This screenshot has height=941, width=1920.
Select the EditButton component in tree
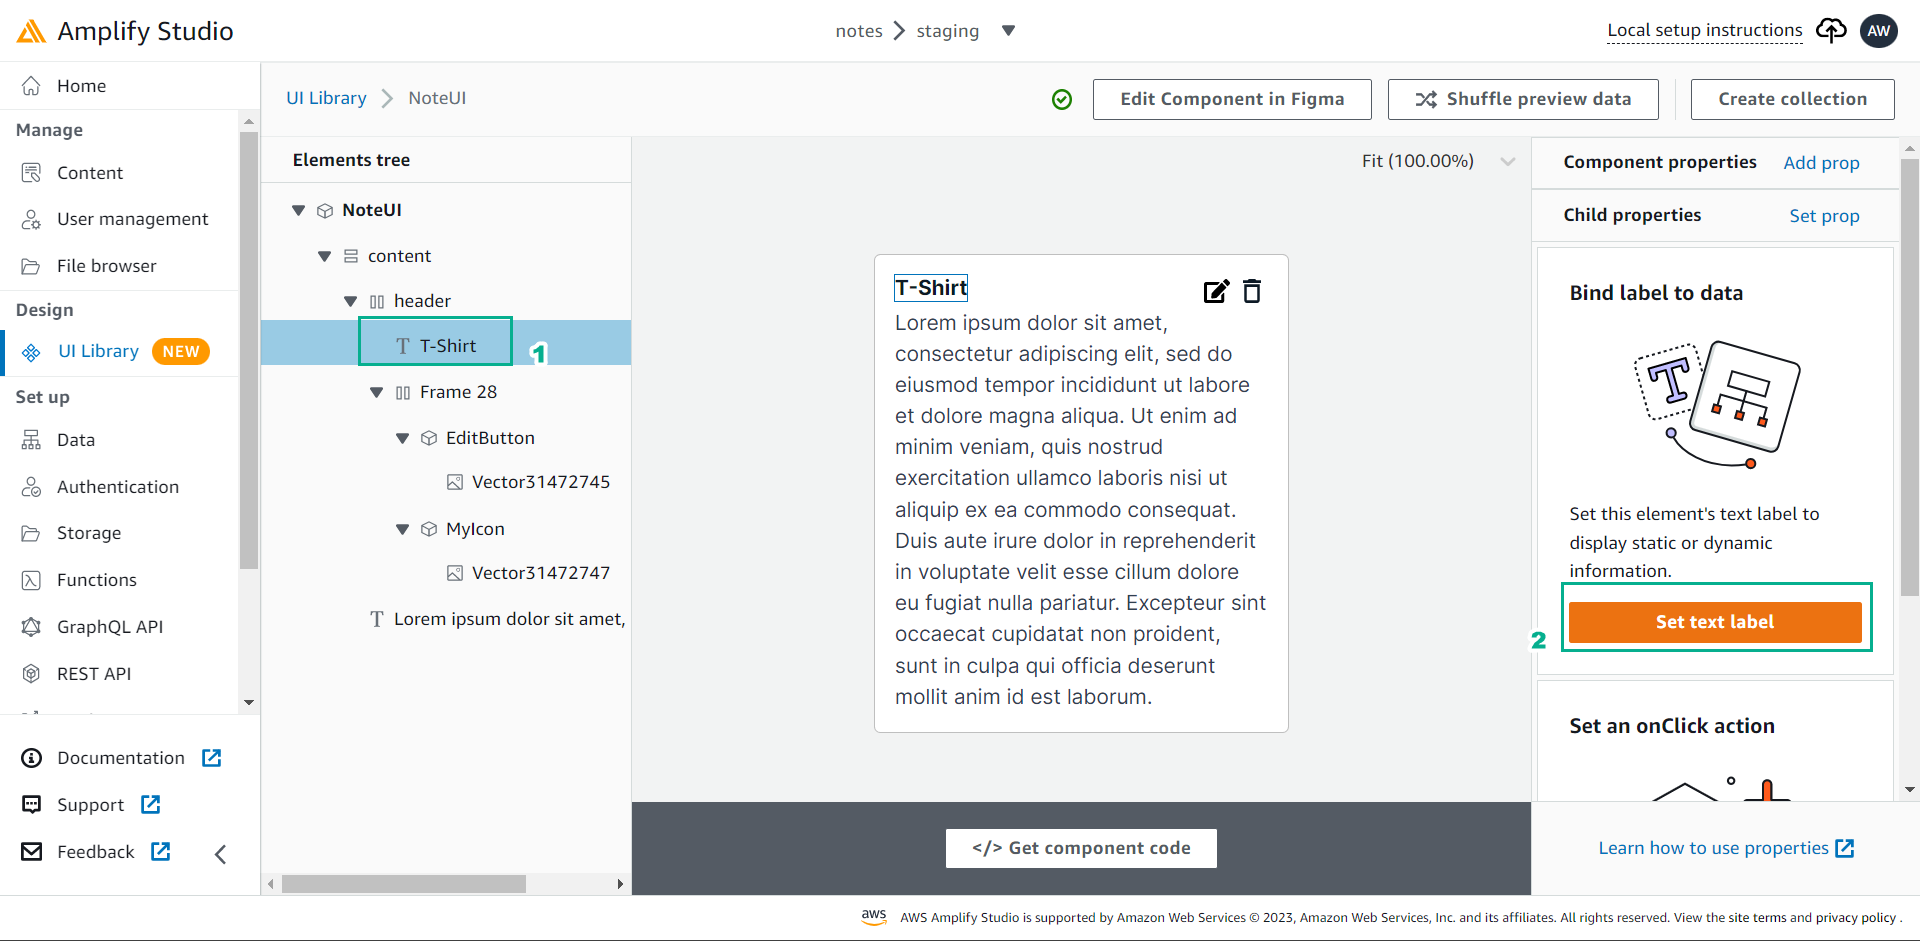(x=490, y=438)
